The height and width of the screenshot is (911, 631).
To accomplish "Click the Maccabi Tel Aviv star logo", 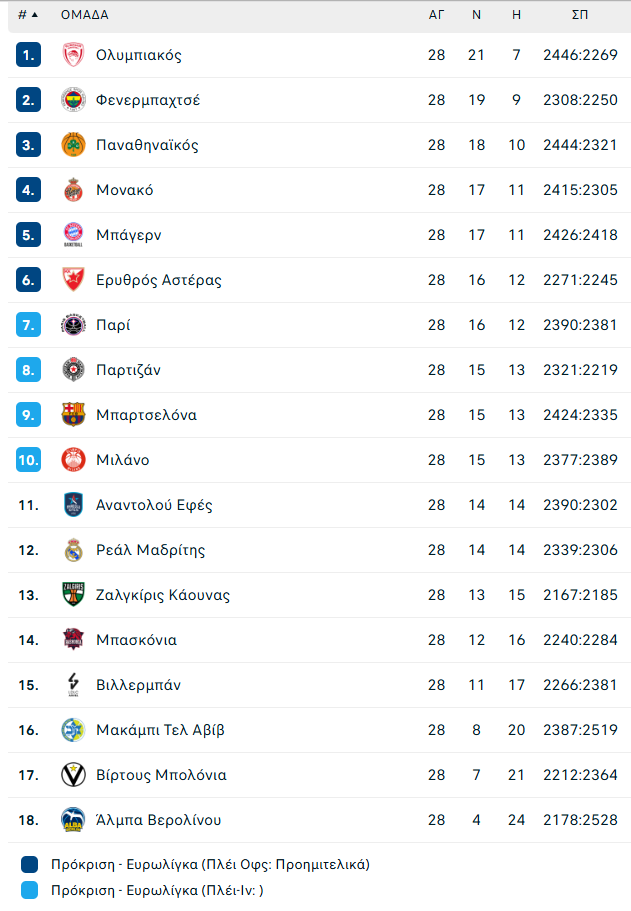I will [73, 730].
